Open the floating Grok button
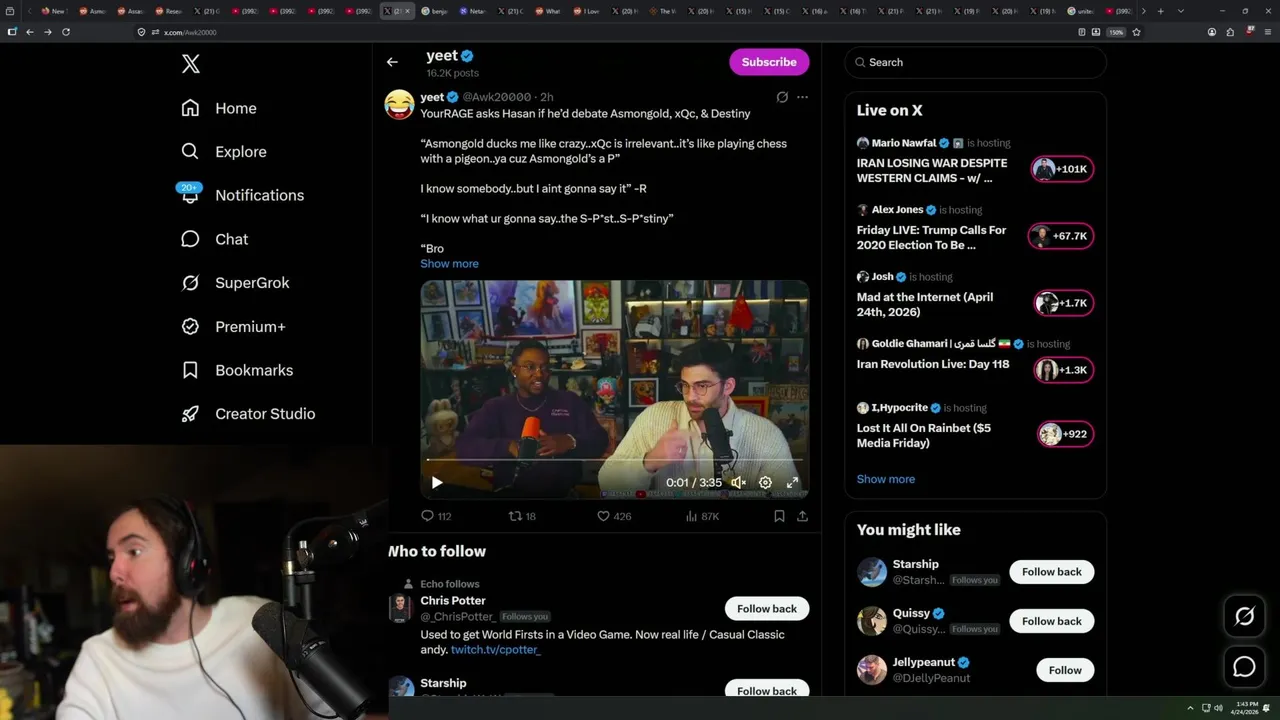This screenshot has width=1280, height=720. [x=1244, y=617]
